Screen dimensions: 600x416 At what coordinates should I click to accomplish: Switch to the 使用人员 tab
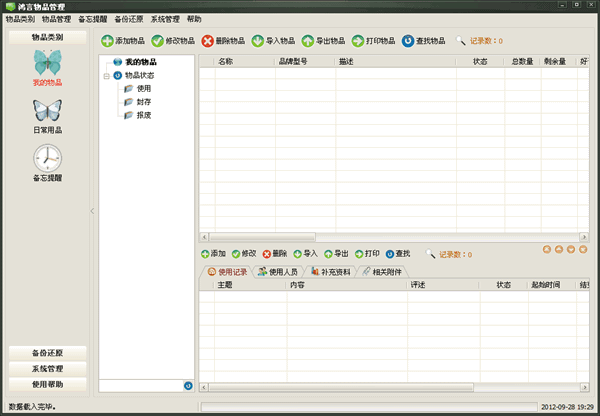[x=278, y=271]
